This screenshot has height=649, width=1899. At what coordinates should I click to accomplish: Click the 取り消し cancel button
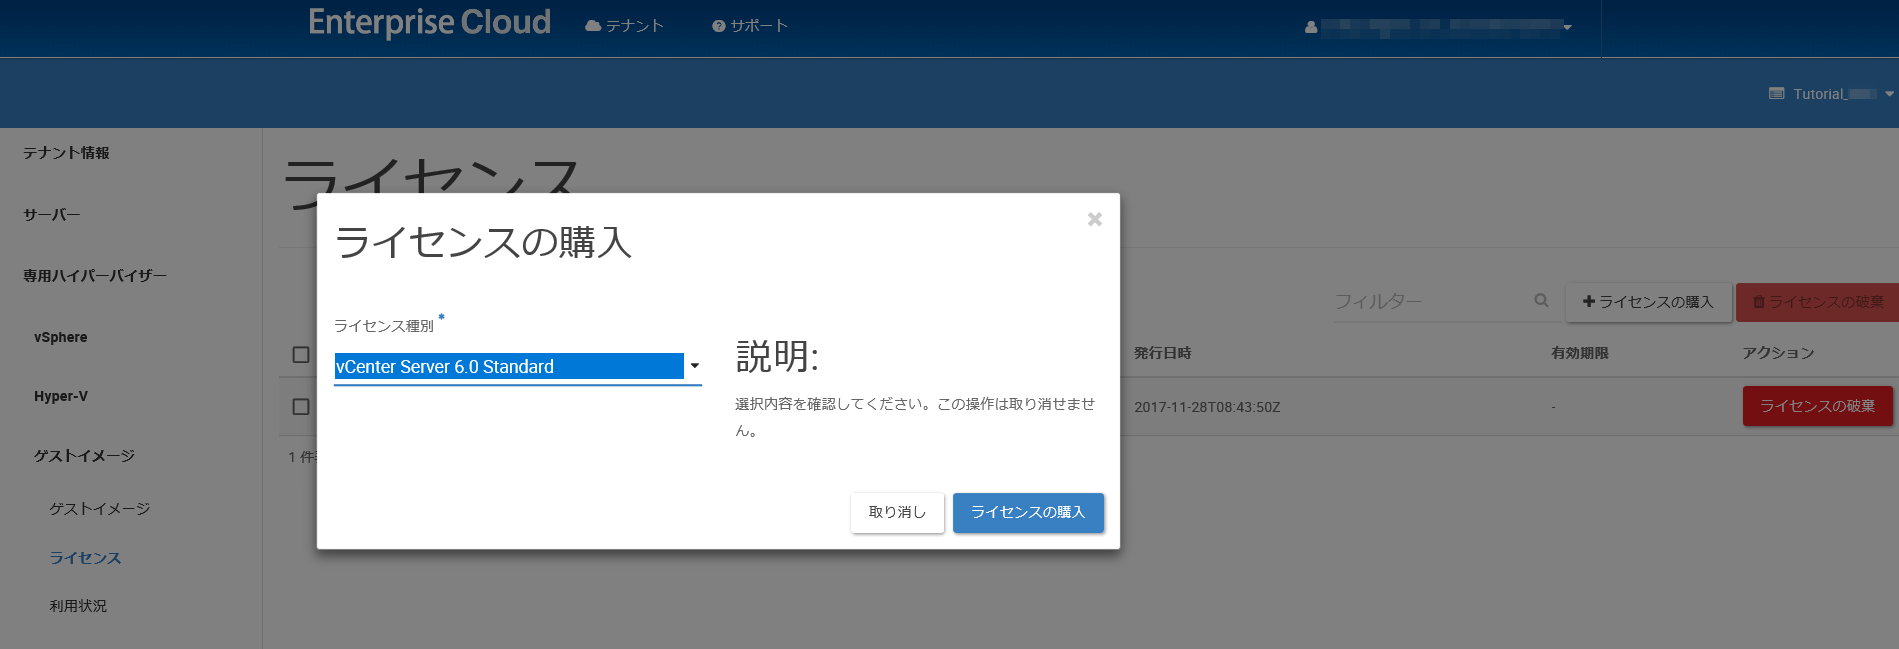[x=897, y=512]
